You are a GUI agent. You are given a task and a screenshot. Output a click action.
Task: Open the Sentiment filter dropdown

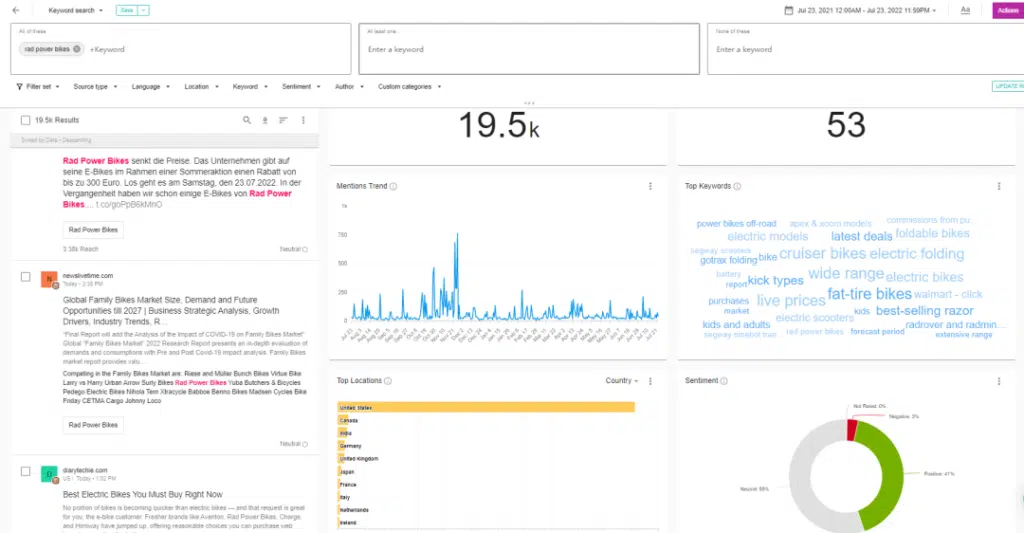(301, 86)
